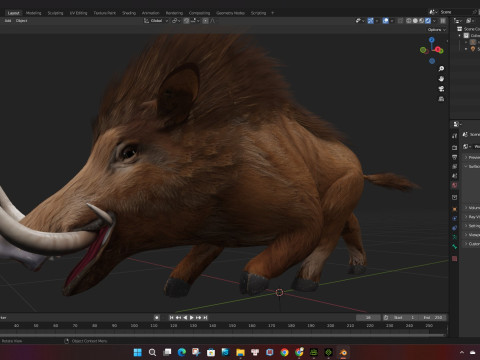Open the transform pivot point dropdown
The width and height of the screenshot is (480, 360).
tap(176, 21)
